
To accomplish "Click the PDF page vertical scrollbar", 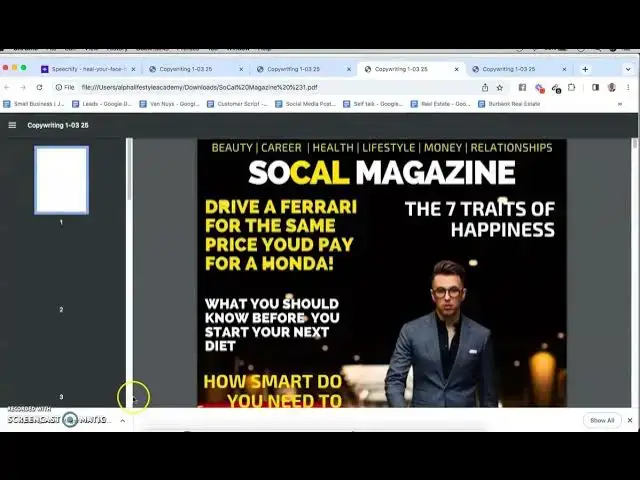I will pyautogui.click(x=635, y=144).
